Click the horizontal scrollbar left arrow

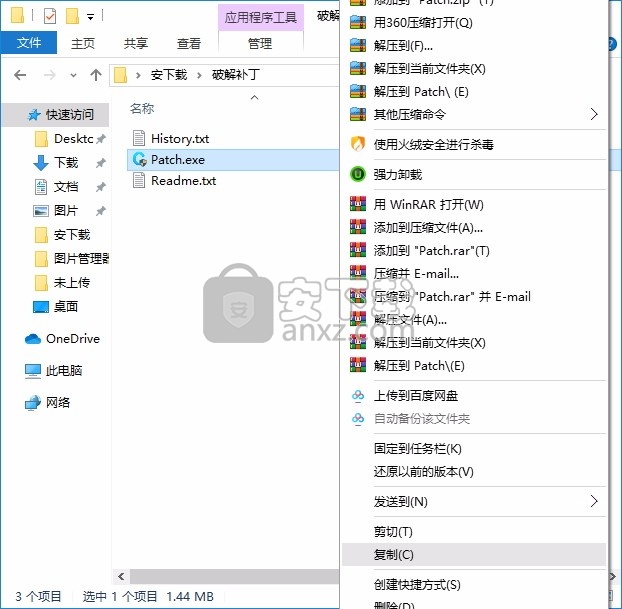tap(121, 576)
